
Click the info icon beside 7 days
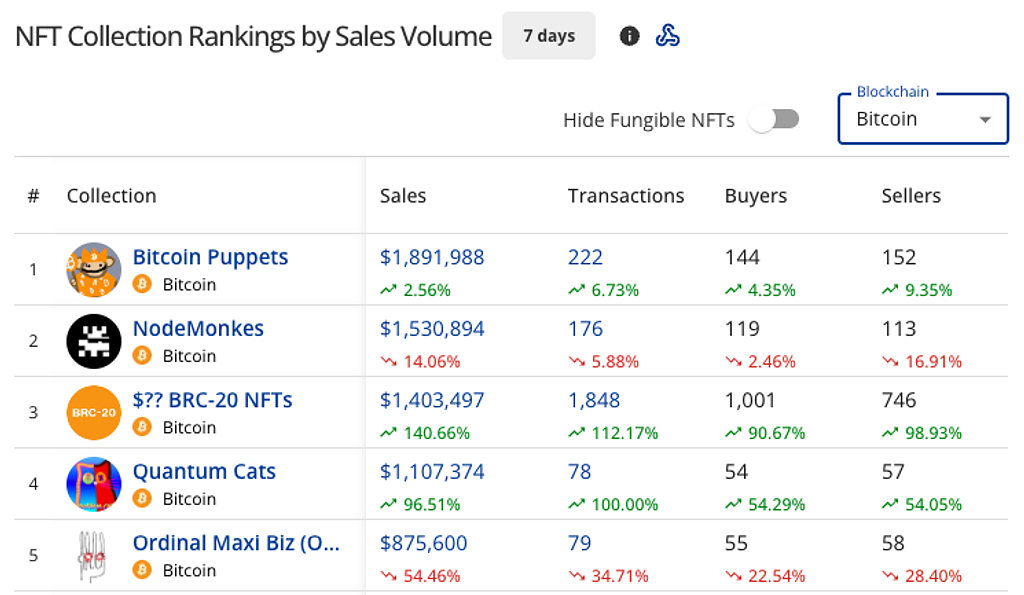point(629,37)
